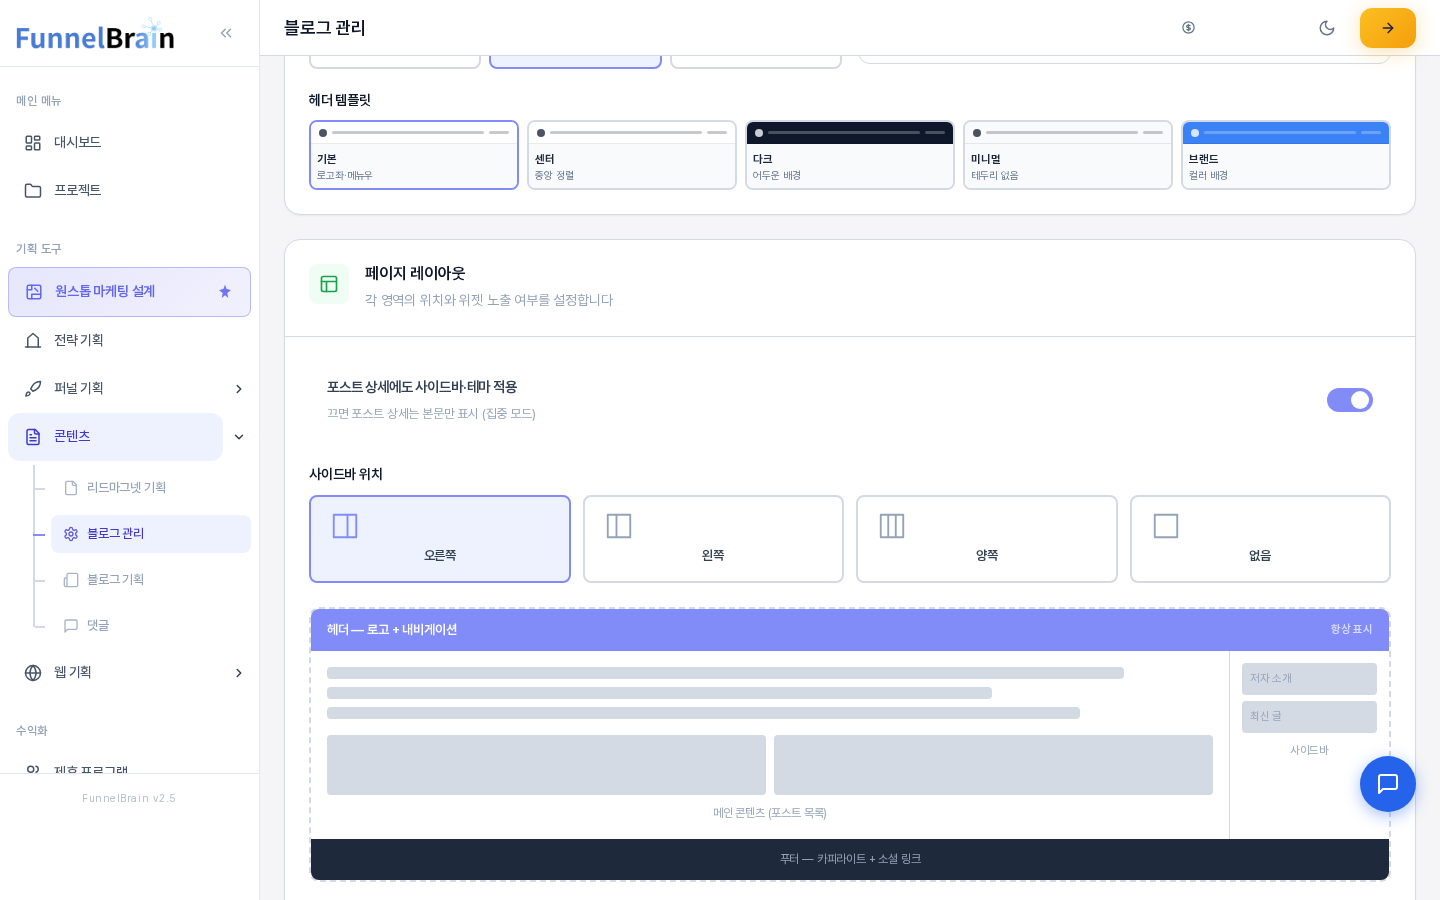Open the chat support bubble
The height and width of the screenshot is (900, 1440).
1388,784
